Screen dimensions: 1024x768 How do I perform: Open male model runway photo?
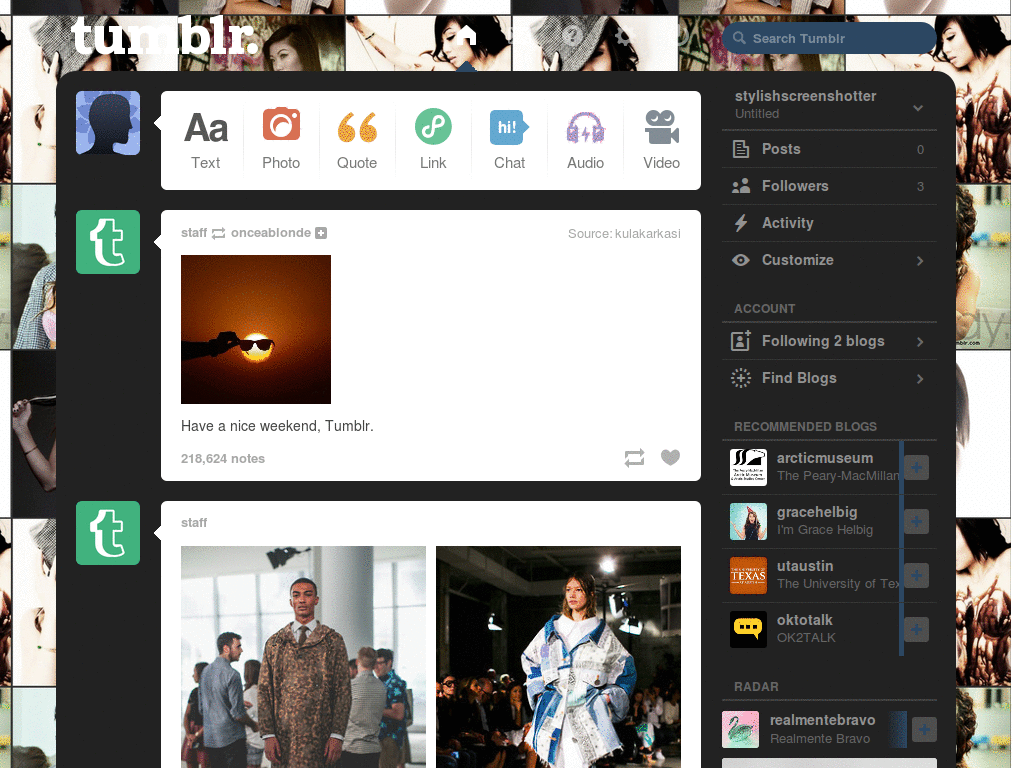coord(303,657)
